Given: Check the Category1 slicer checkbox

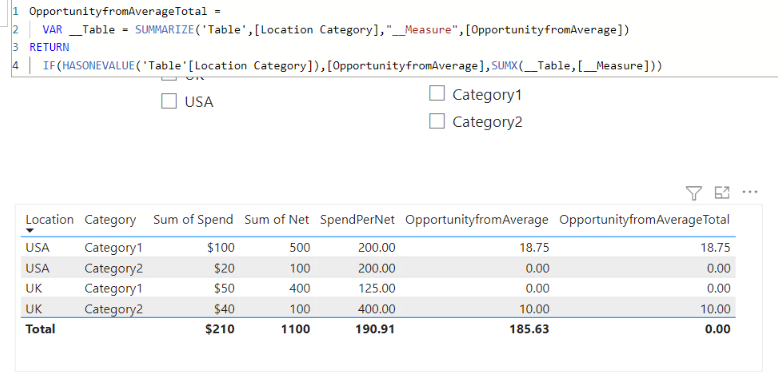Looking at the screenshot, I should point(437,93).
